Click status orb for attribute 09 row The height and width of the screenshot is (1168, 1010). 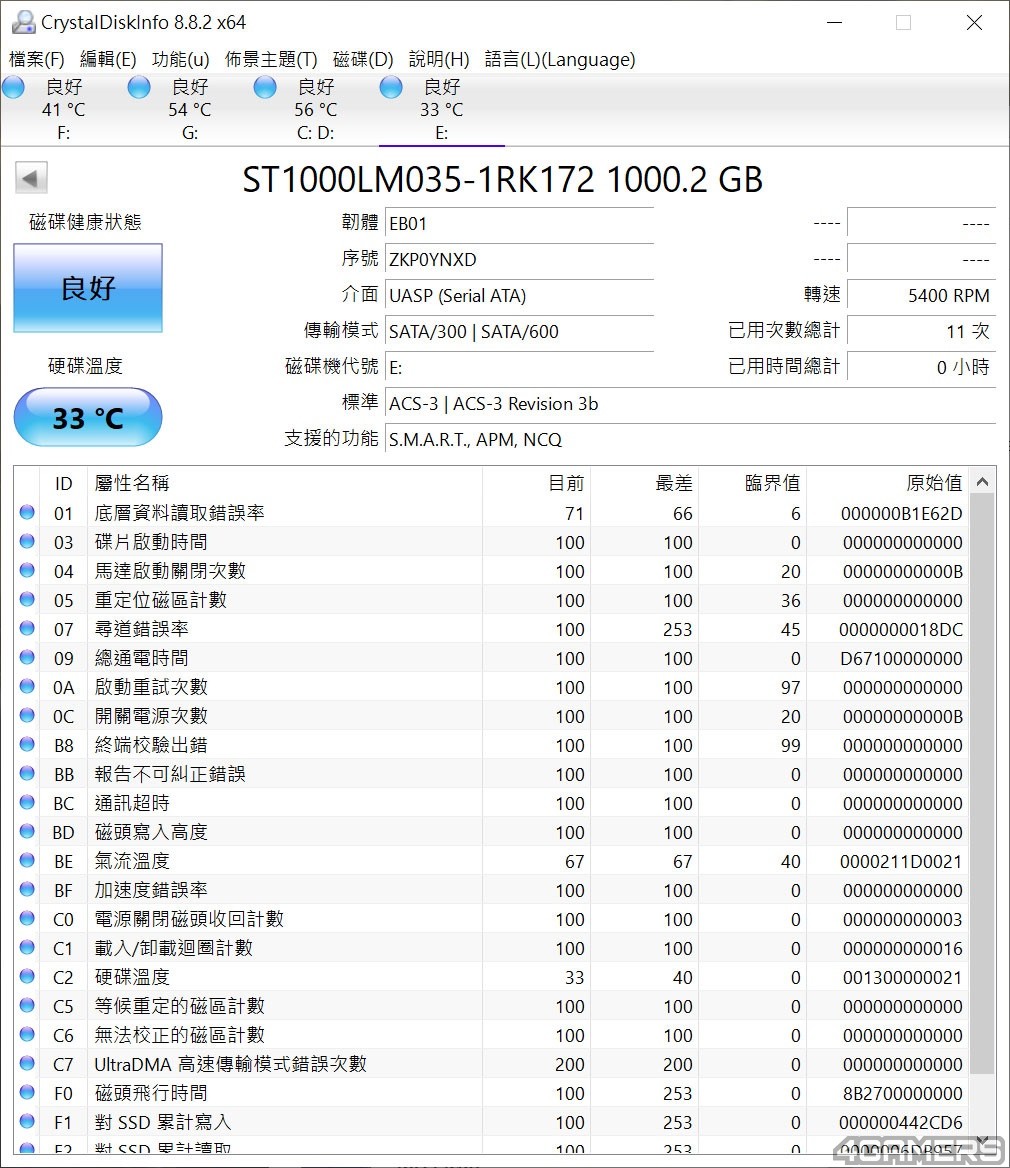[x=27, y=657]
